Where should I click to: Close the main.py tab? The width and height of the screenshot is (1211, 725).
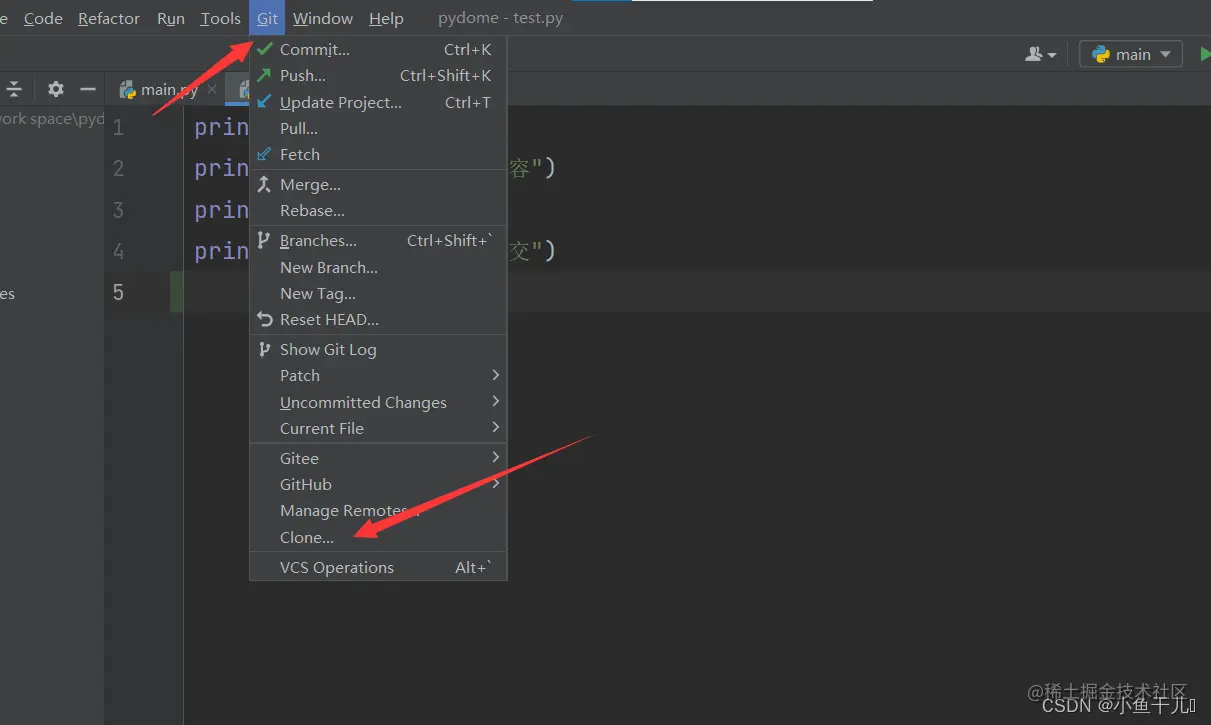click(212, 89)
